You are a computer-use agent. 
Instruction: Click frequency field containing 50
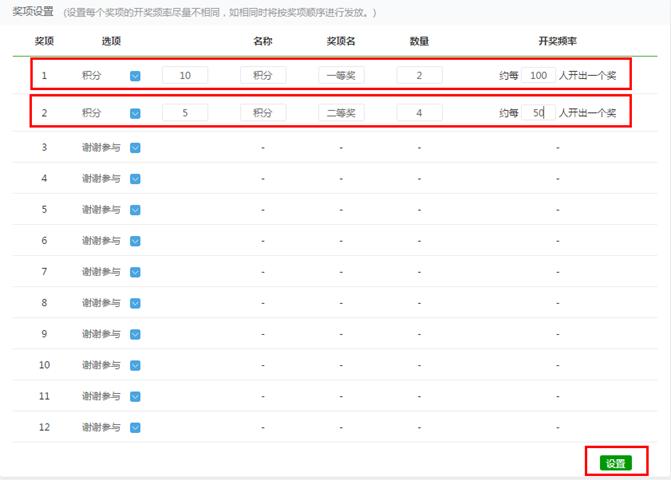coord(538,114)
